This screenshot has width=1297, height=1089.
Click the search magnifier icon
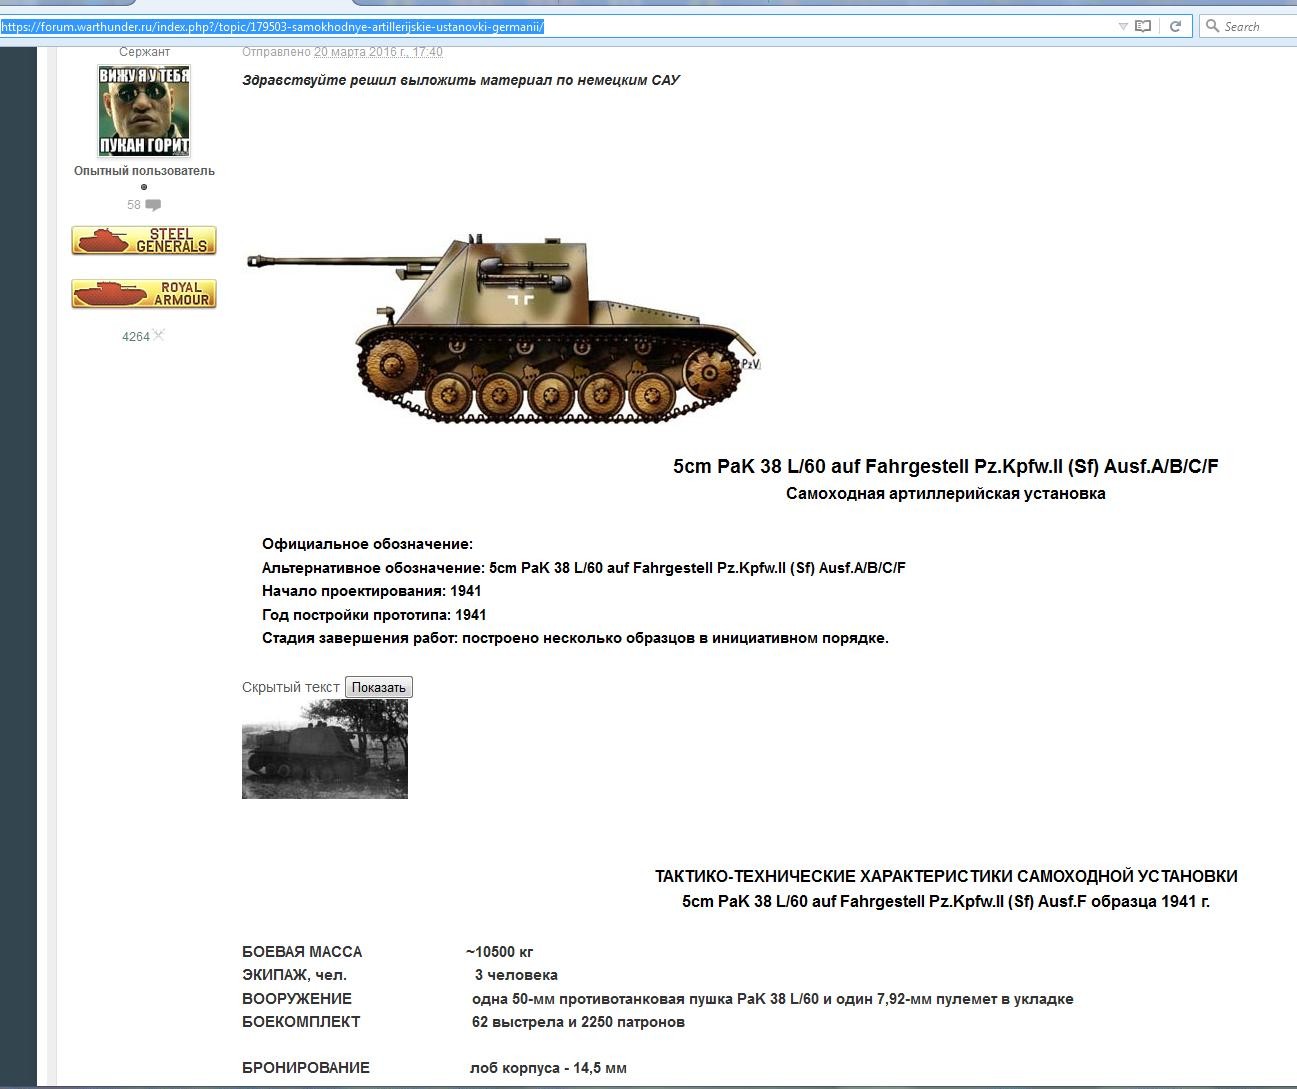click(1212, 26)
